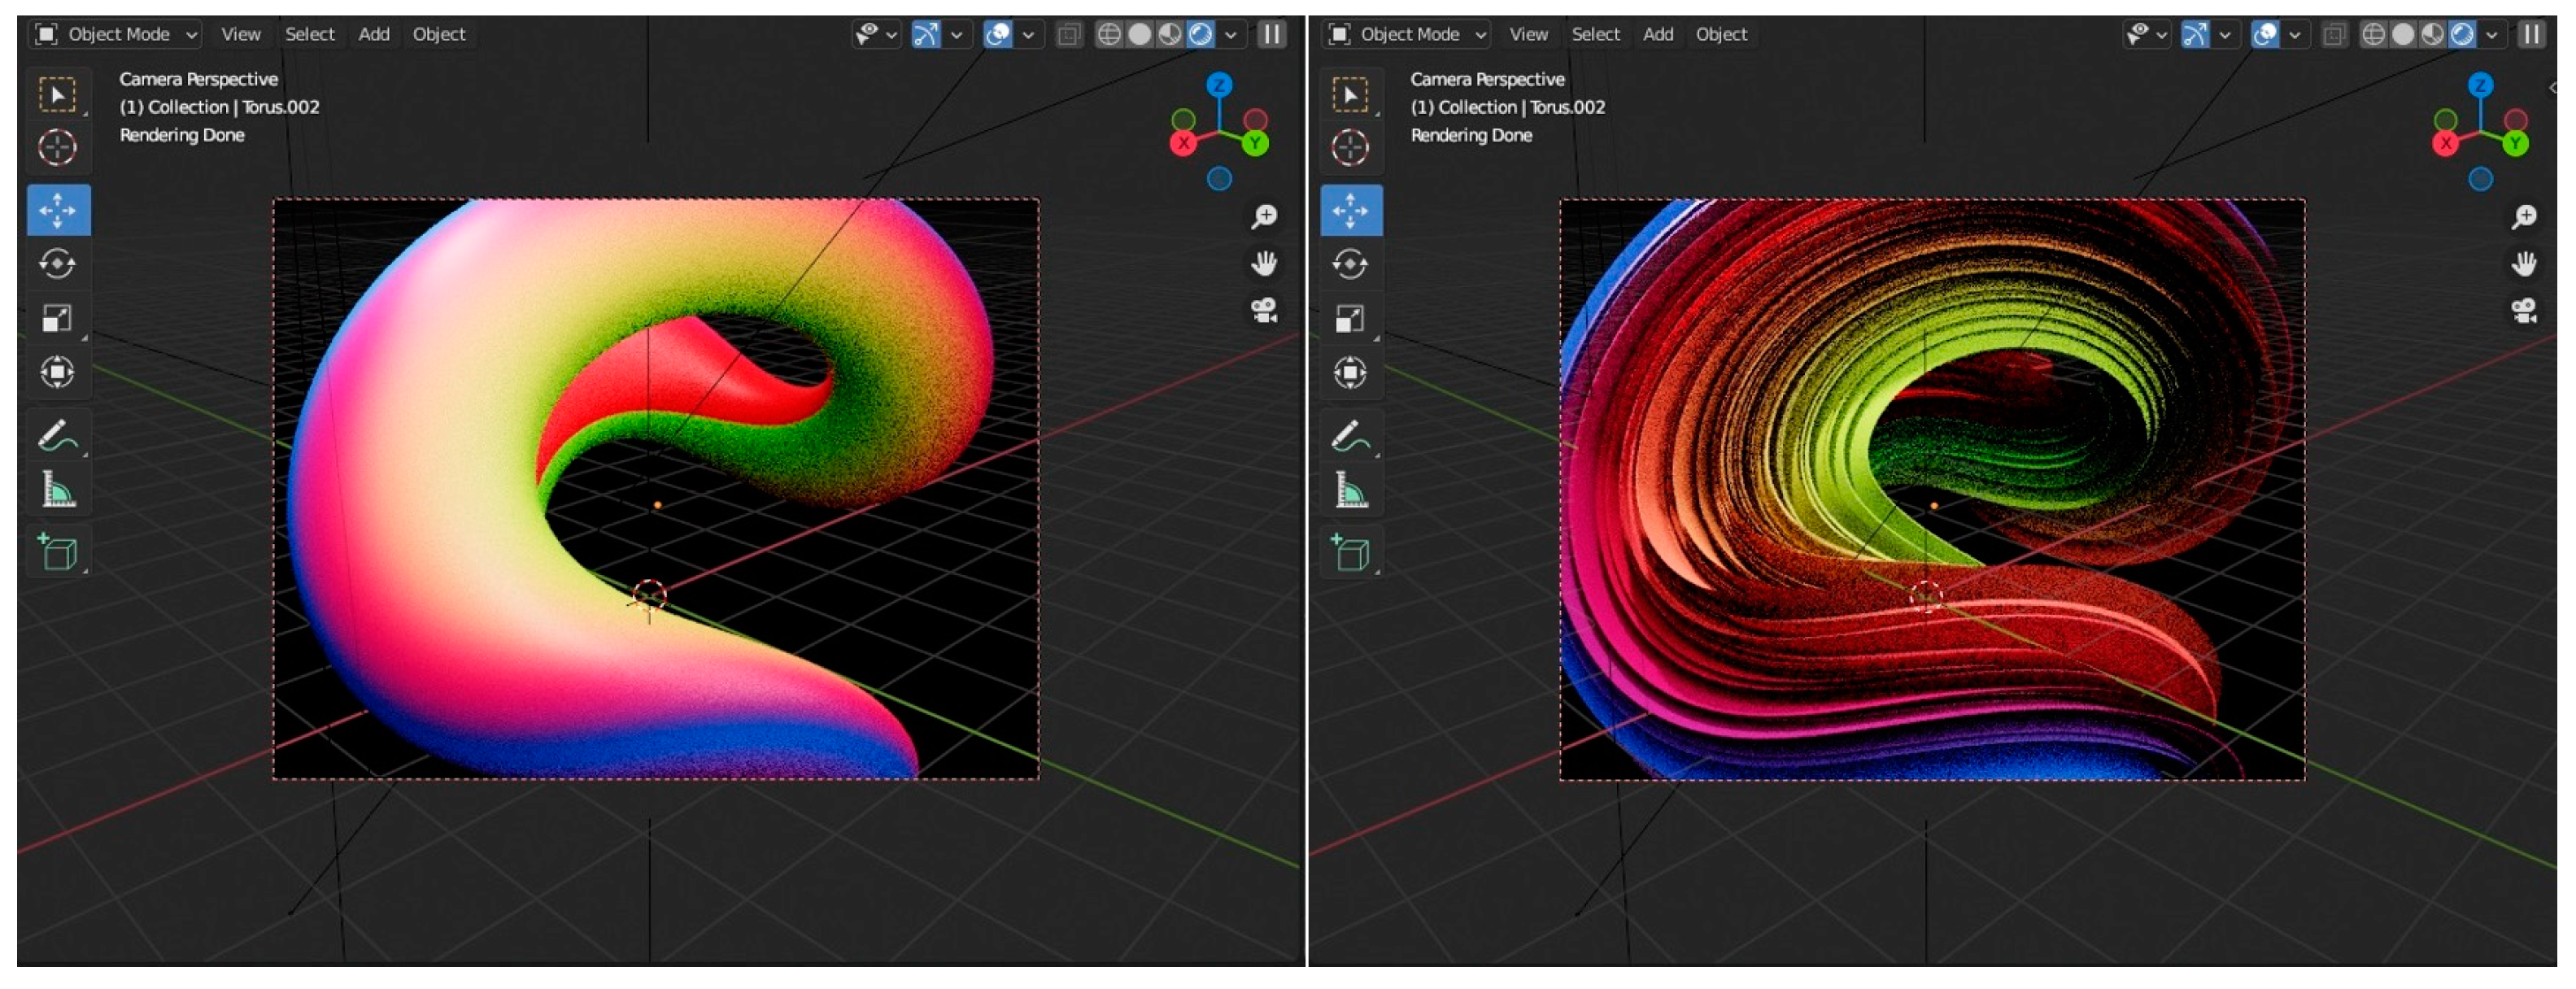The image size is (2576, 989).
Task: Choose the Annotate pencil tool in left viewport
Action: point(57,436)
